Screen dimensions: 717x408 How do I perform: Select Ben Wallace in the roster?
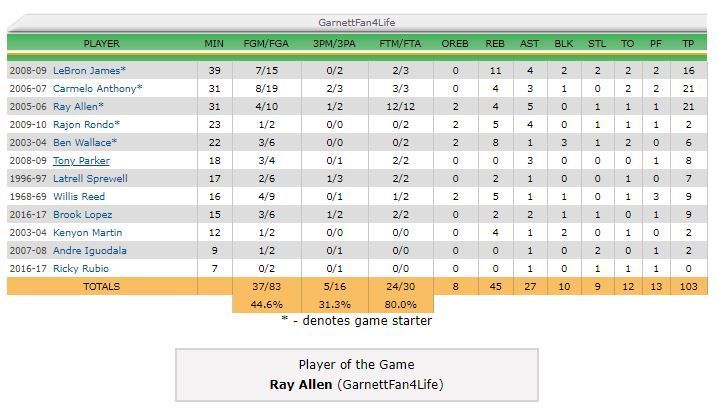pos(82,142)
